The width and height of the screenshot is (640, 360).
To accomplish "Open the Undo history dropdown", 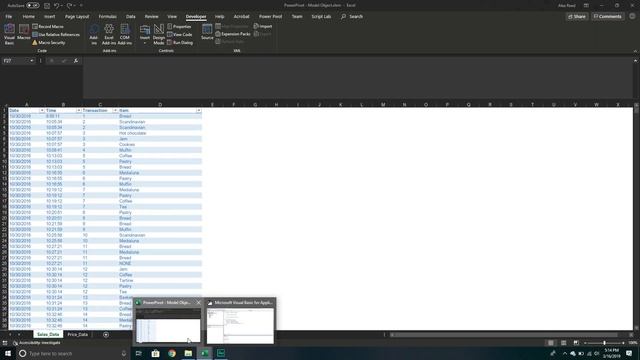I will click(62, 6).
